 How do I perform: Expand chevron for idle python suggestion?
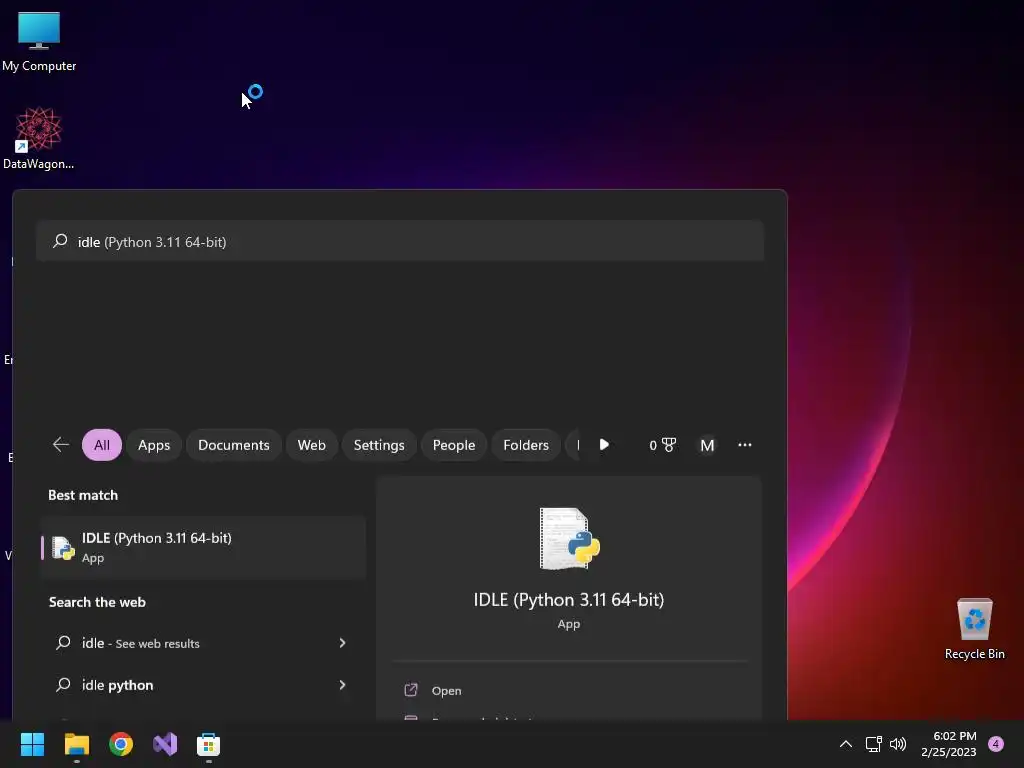tap(342, 685)
